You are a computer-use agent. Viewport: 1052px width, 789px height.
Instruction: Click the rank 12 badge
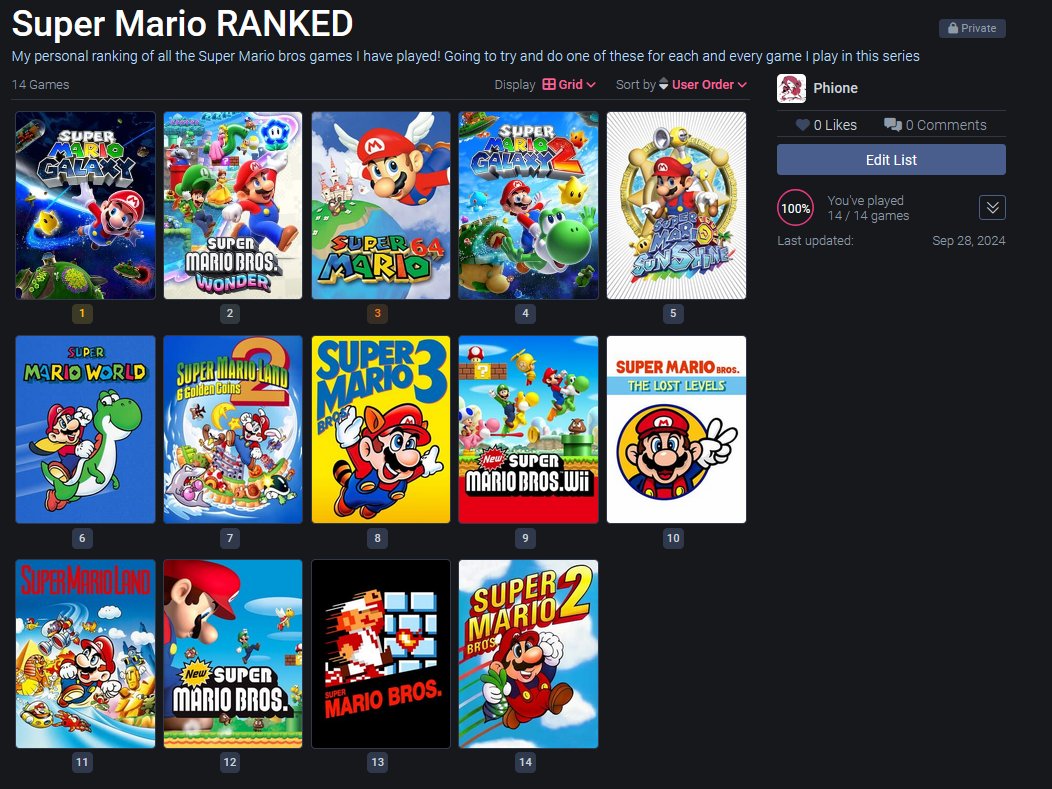(x=229, y=762)
